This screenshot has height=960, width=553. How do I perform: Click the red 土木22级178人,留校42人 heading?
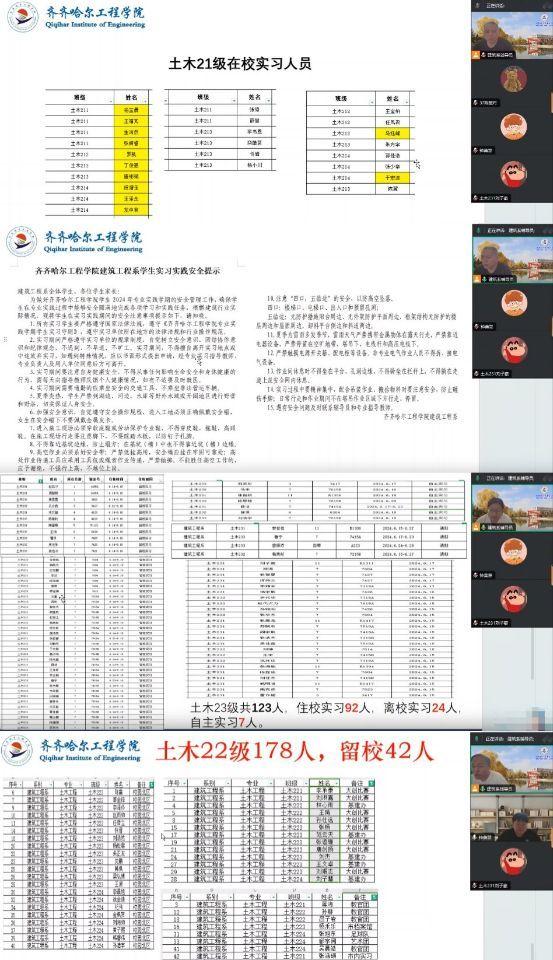point(295,751)
